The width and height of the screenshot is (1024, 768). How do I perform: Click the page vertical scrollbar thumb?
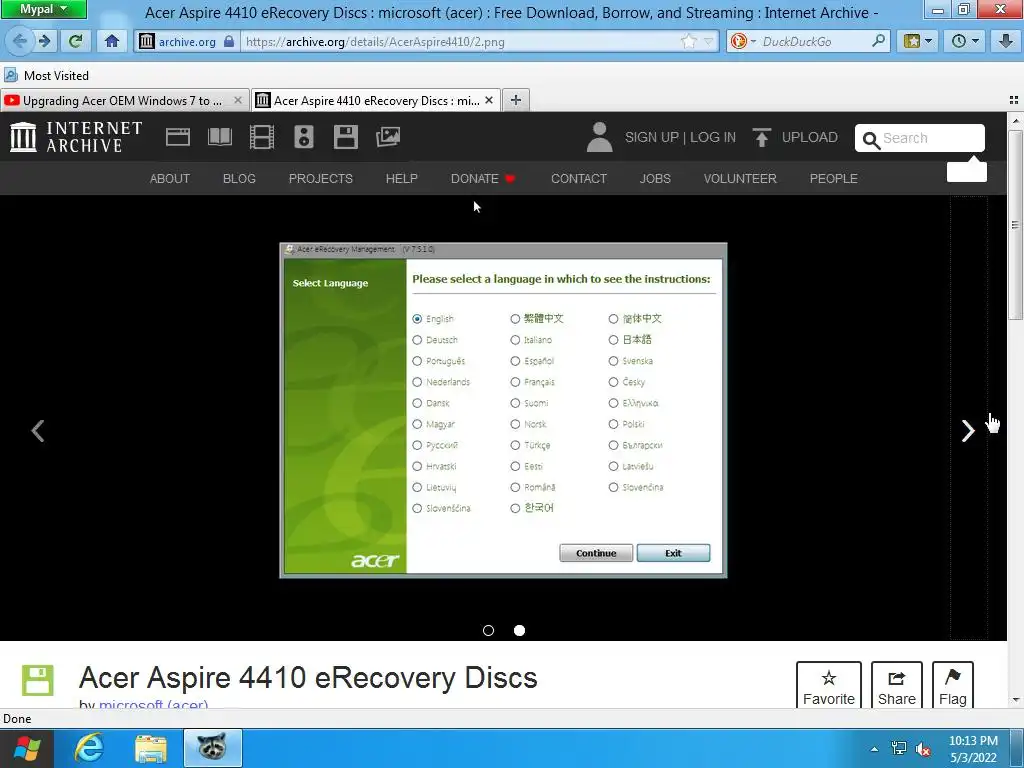pyautogui.click(x=1015, y=225)
